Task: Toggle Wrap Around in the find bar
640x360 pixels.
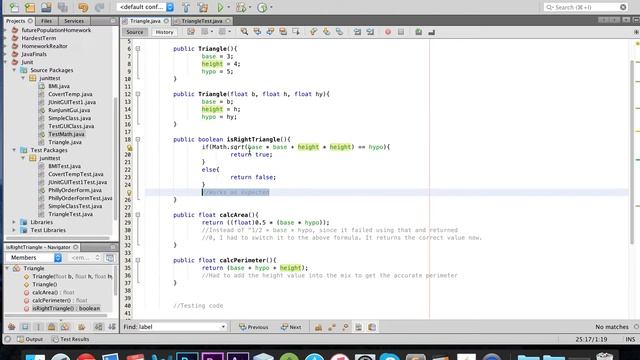Action: [x=372, y=327]
